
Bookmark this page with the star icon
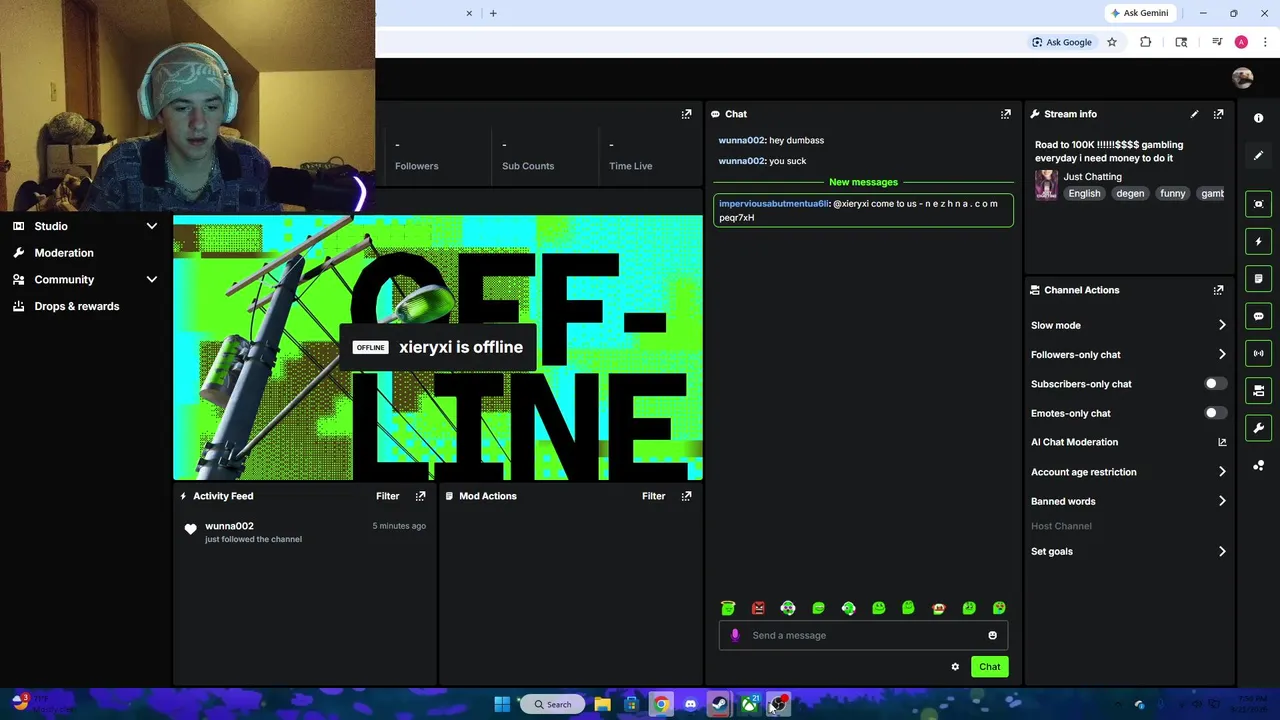(1111, 42)
